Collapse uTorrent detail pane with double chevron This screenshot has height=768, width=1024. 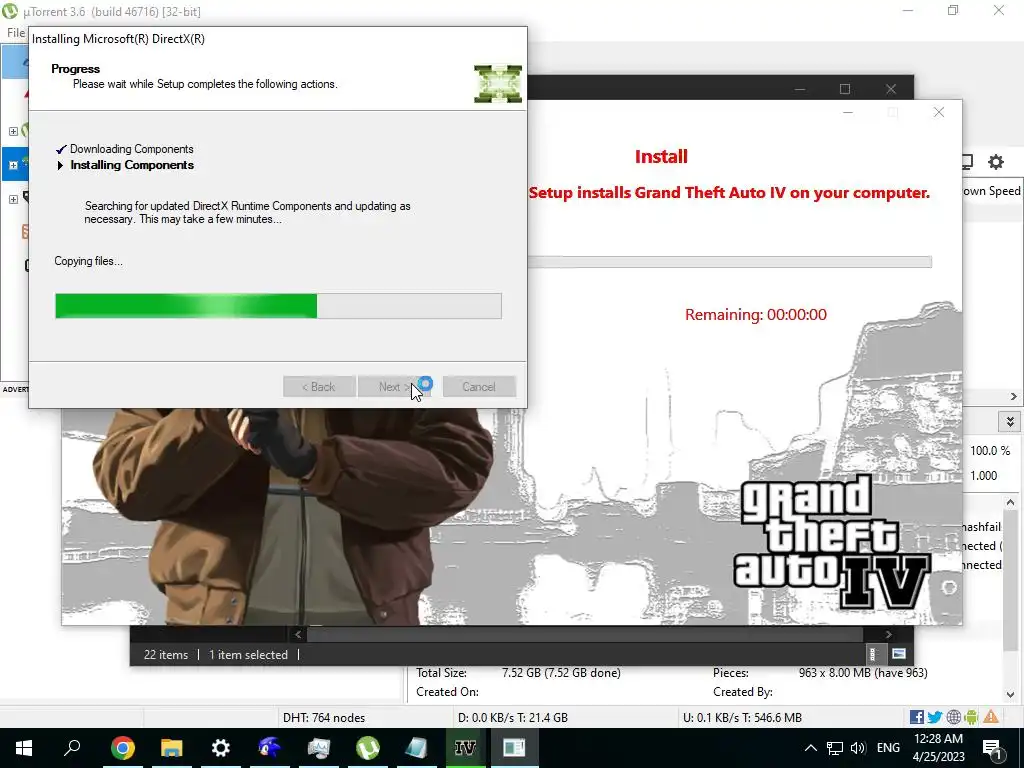click(1010, 421)
